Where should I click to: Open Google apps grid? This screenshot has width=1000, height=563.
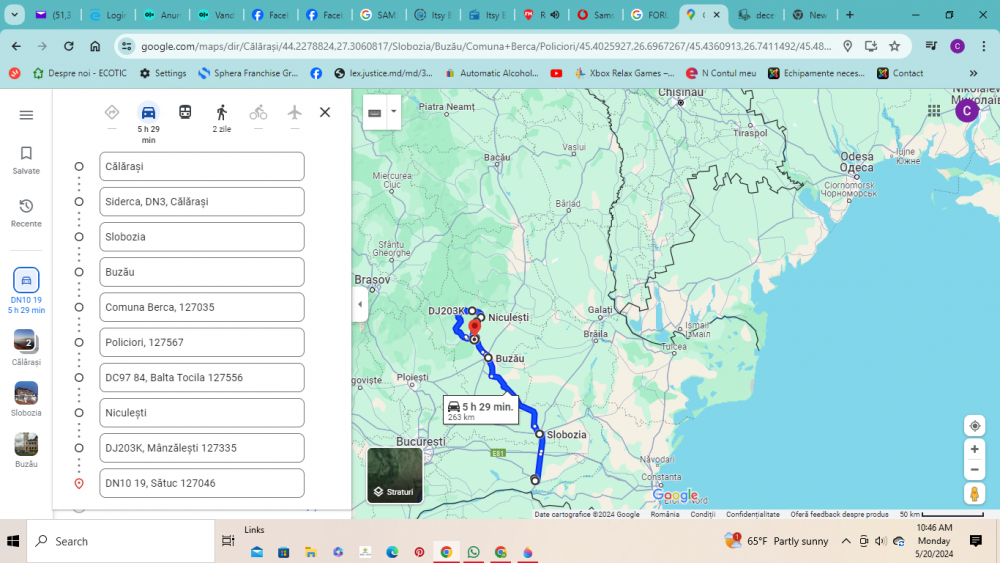pos(934,111)
